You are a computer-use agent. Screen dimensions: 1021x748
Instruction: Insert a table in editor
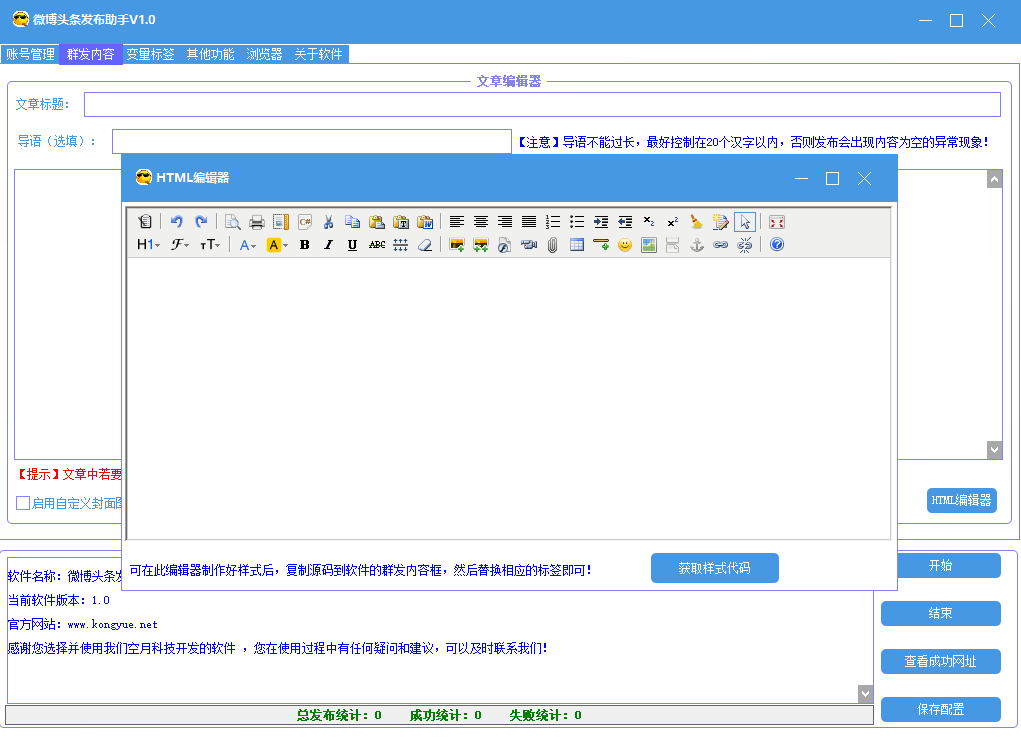pos(577,245)
